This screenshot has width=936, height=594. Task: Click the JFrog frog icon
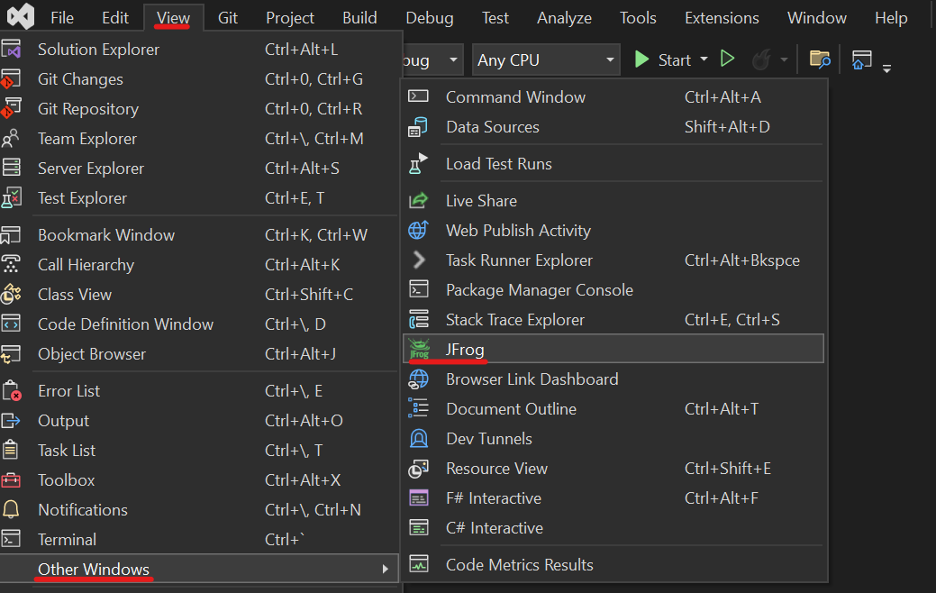point(419,349)
